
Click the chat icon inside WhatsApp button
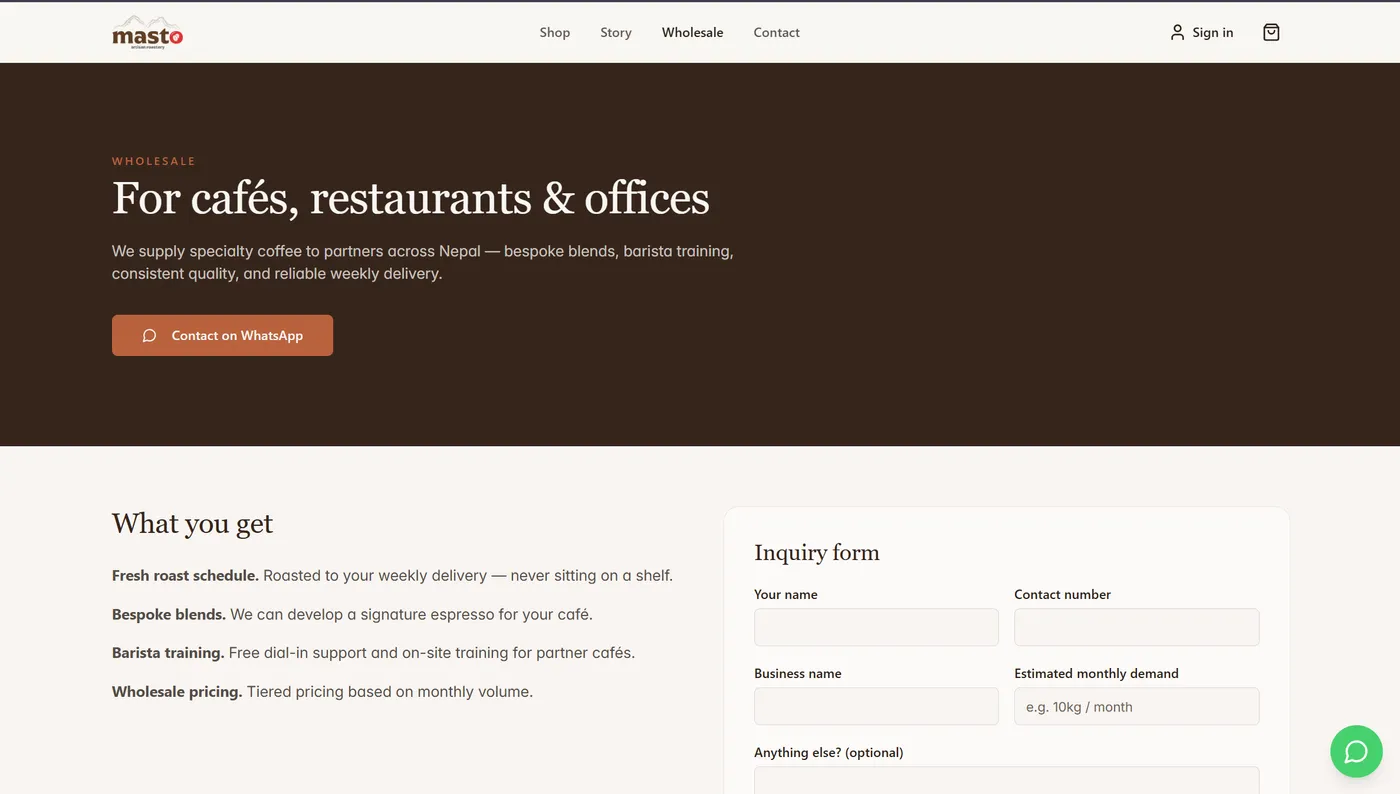[x=150, y=336]
